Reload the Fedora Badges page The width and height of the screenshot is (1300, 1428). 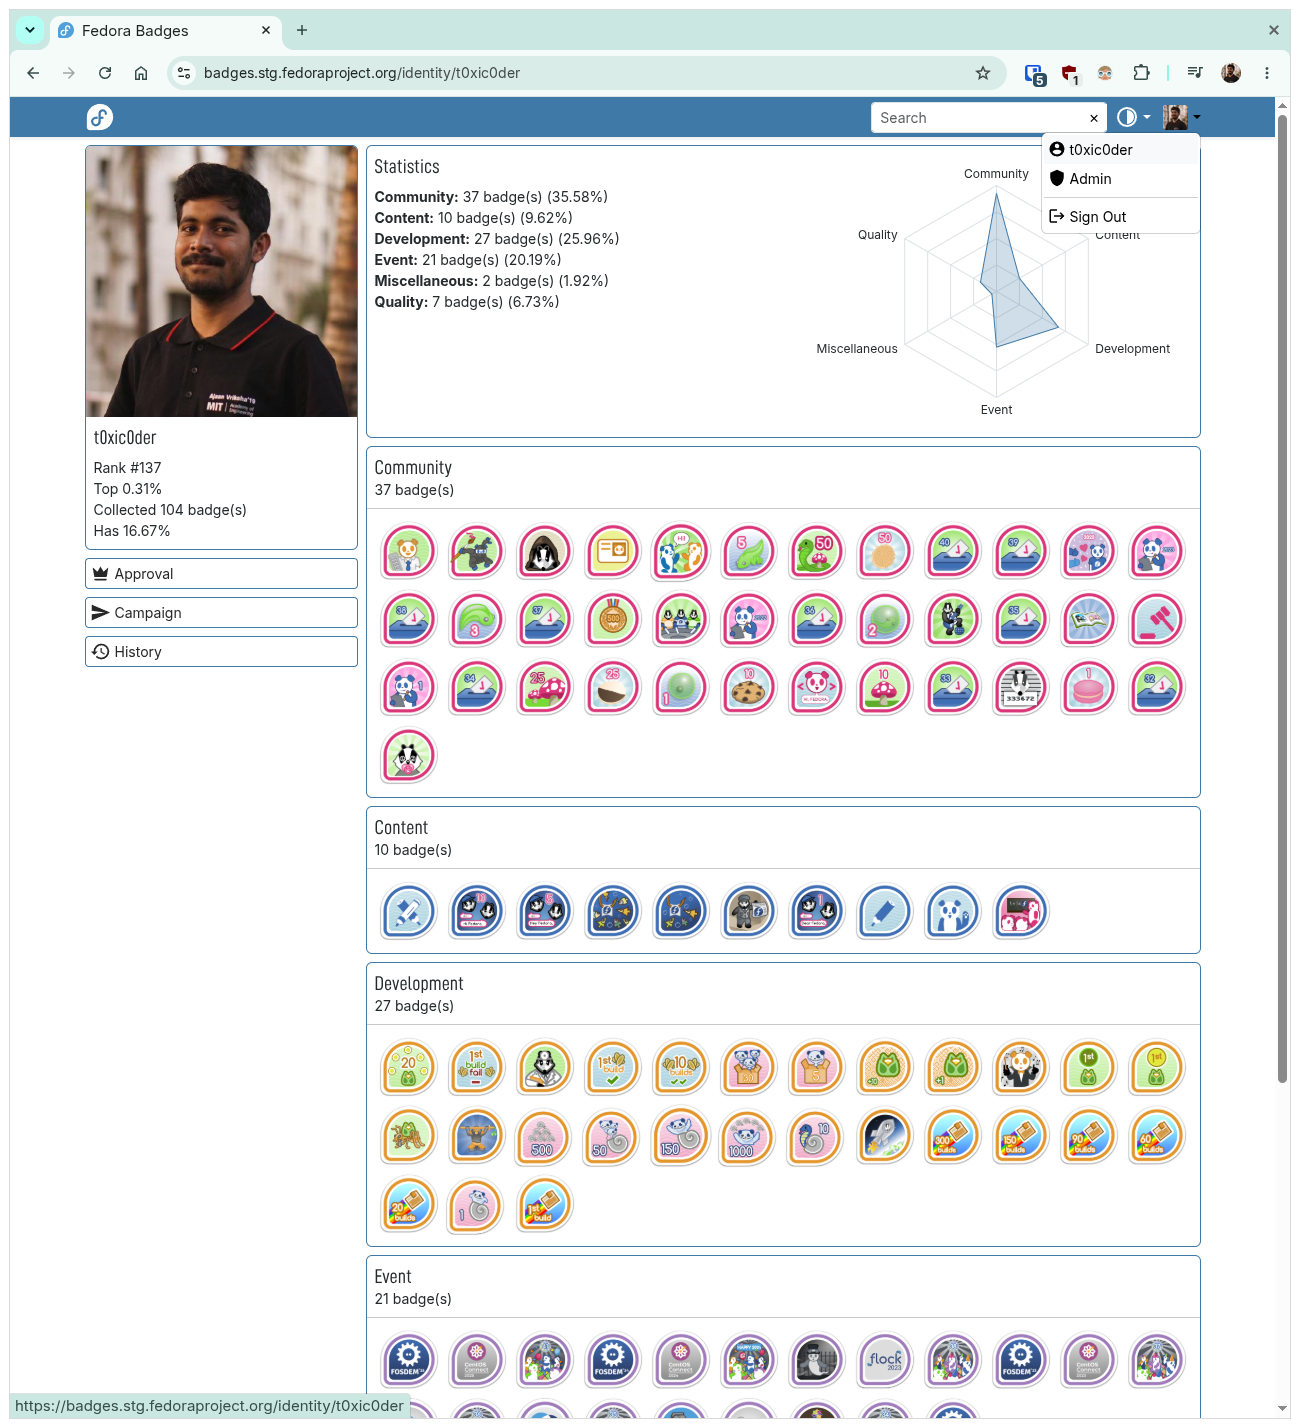click(105, 73)
